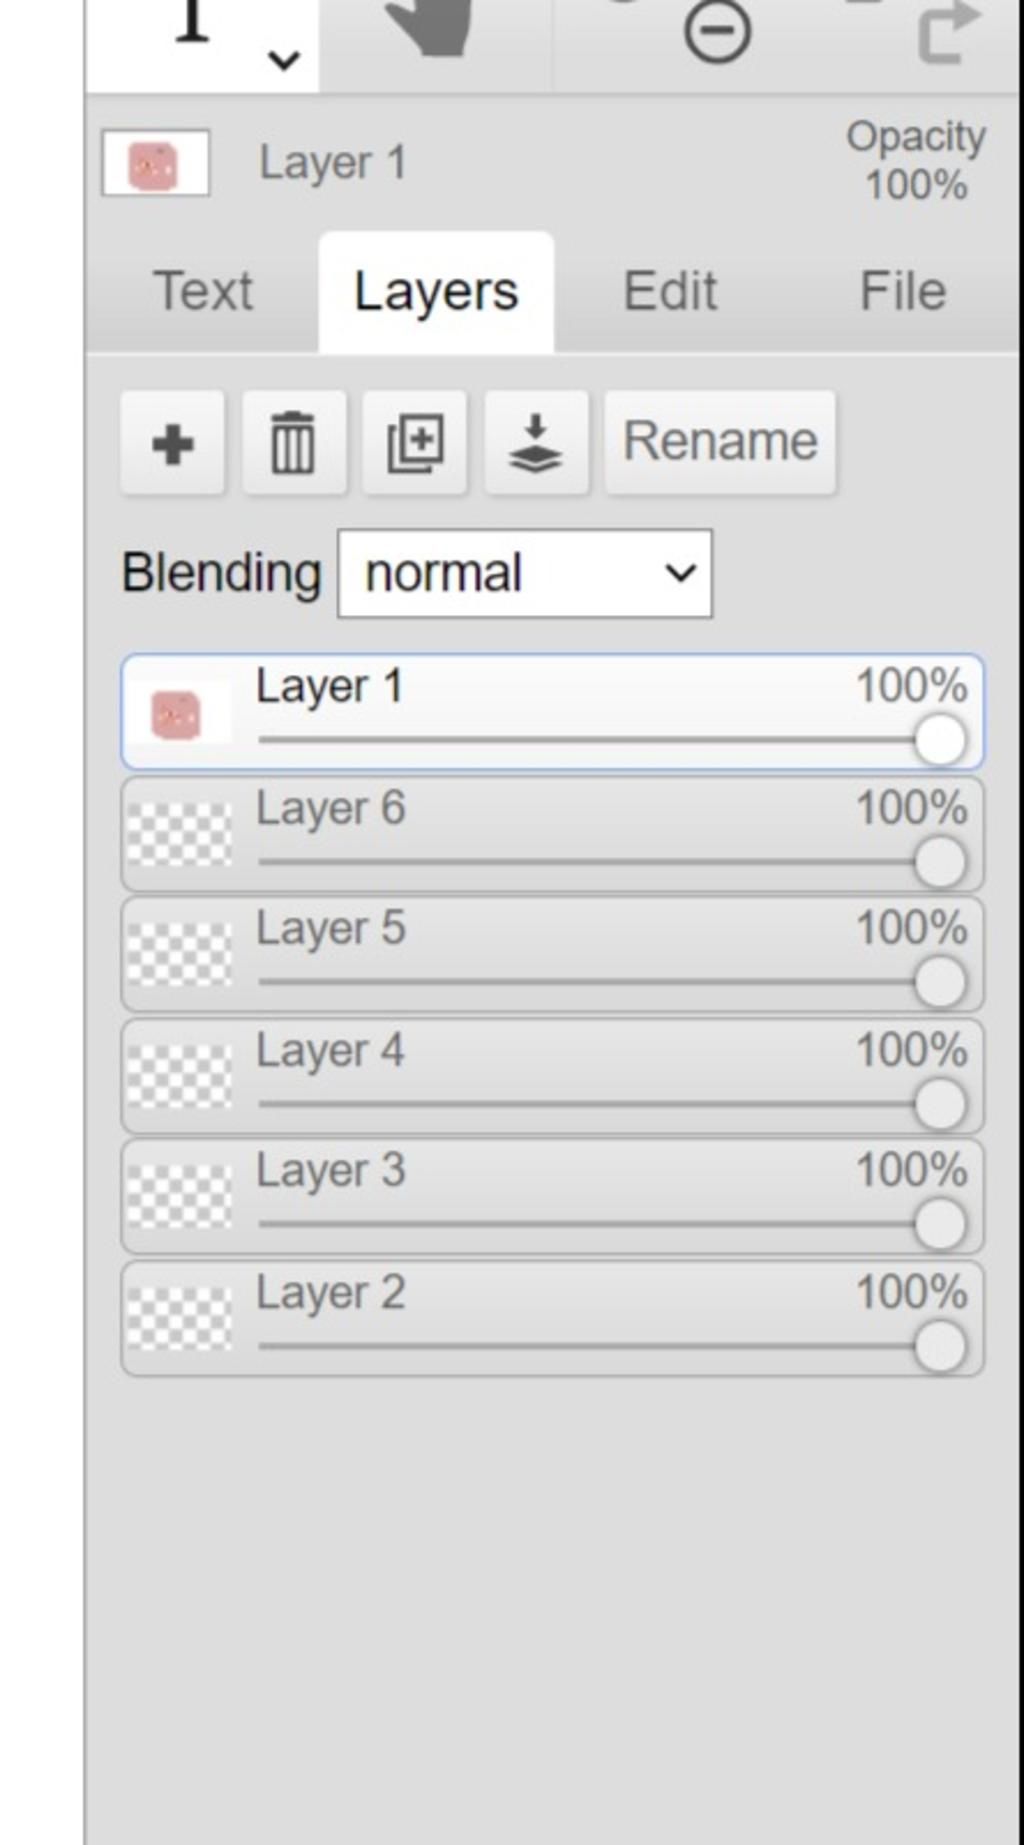Click the Layer 3 thumbnail
Viewport: 1024px width, 1845px height.
180,1196
